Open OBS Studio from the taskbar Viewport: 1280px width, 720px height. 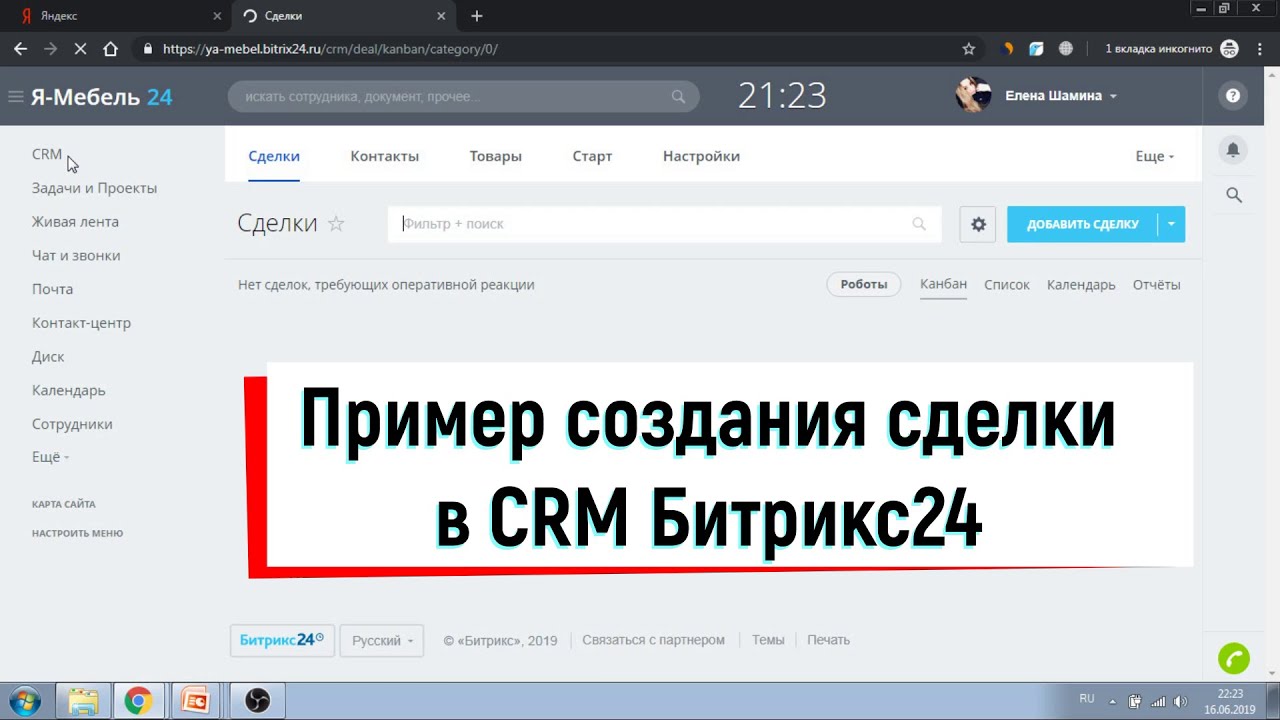pyautogui.click(x=257, y=700)
